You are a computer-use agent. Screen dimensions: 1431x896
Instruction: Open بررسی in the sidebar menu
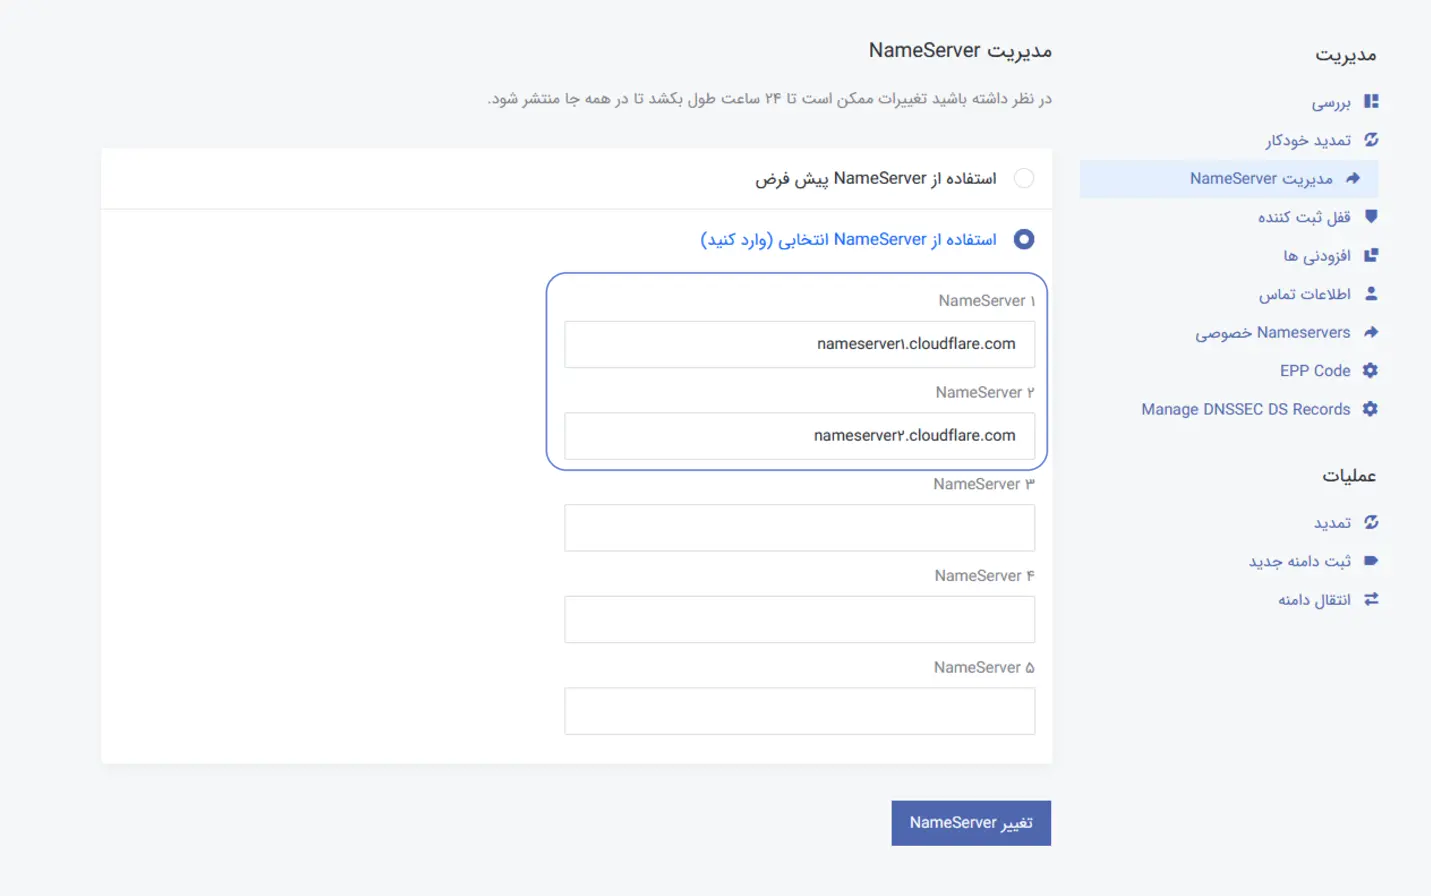(1331, 102)
